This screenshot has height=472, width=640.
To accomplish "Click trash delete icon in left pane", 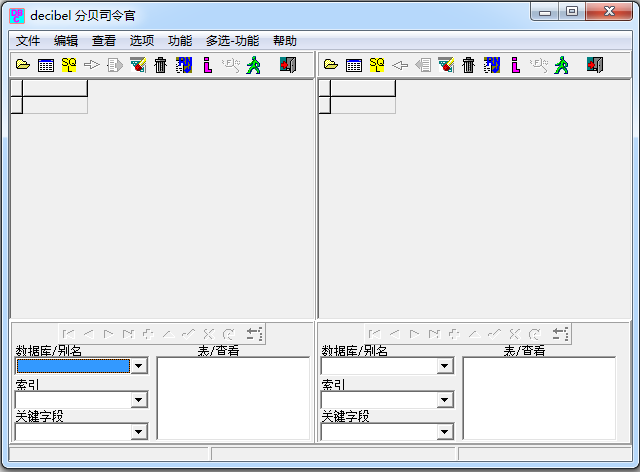I will 160,65.
